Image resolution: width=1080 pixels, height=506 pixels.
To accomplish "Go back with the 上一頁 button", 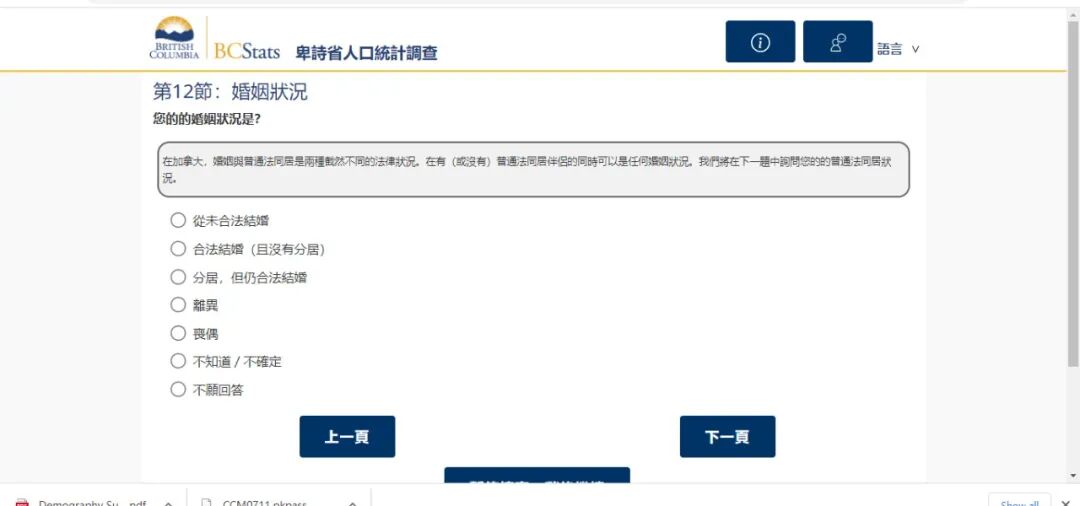I will point(347,436).
